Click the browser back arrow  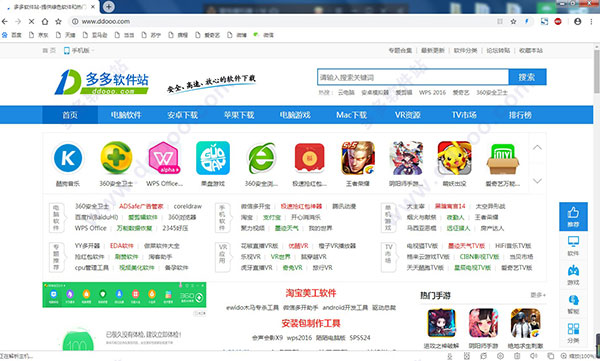pyautogui.click(x=5, y=21)
